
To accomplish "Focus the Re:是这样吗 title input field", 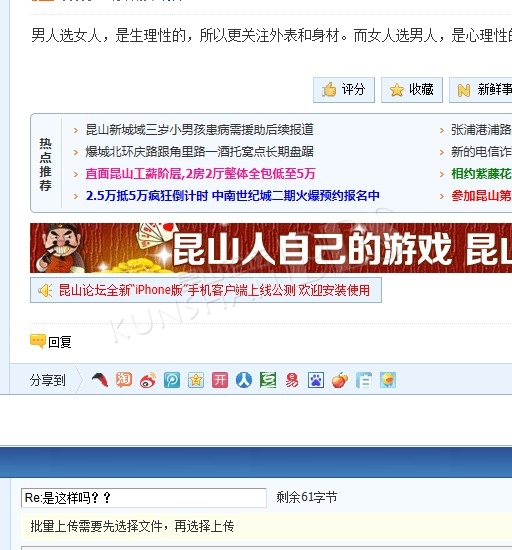I will 144,498.
